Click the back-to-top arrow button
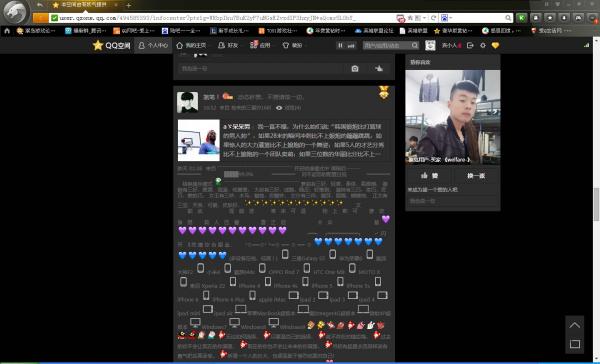Viewport: 600px width, 364px height. tap(575, 325)
